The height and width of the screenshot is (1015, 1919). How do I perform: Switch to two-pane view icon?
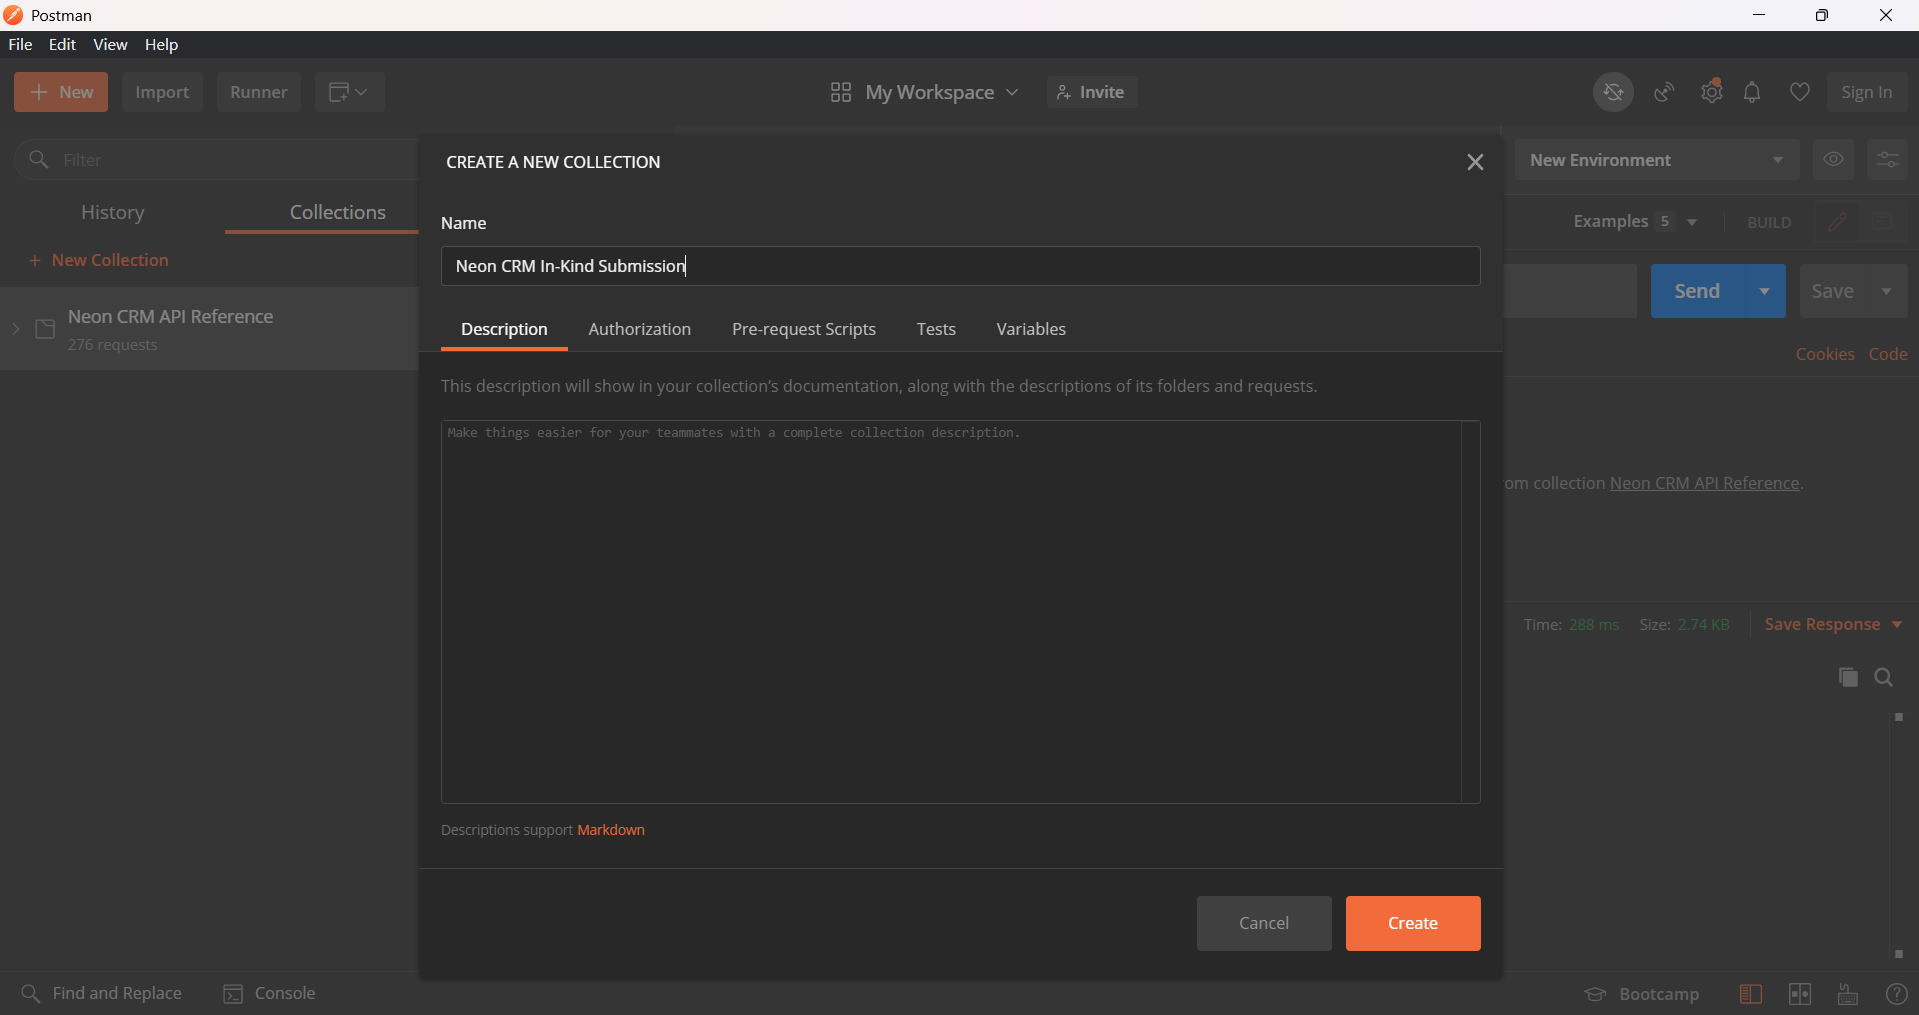1800,994
